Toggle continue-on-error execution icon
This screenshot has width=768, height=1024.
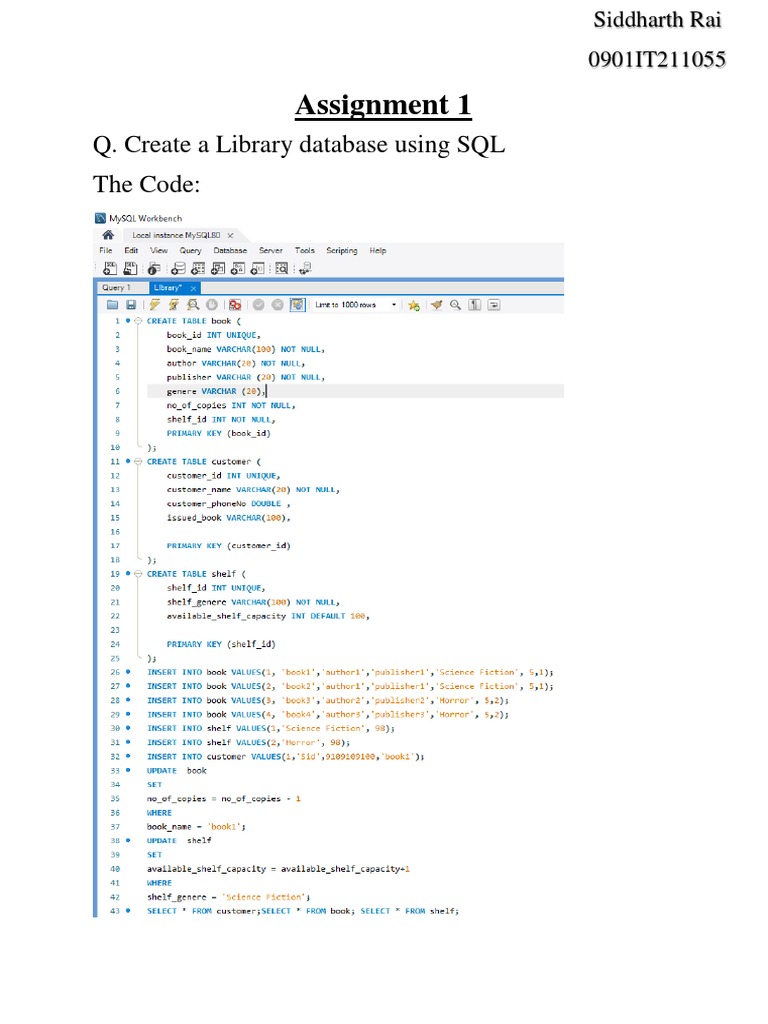click(x=235, y=305)
